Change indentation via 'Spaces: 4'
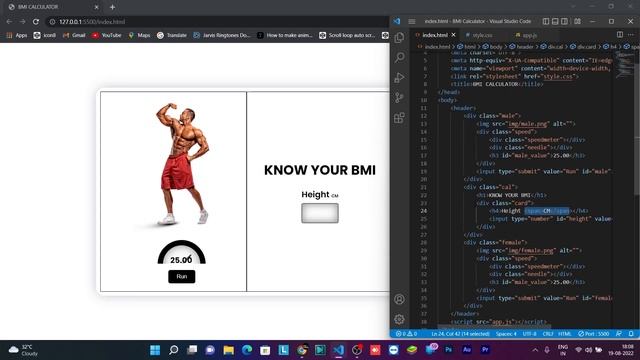640x360 pixels. coord(506,334)
